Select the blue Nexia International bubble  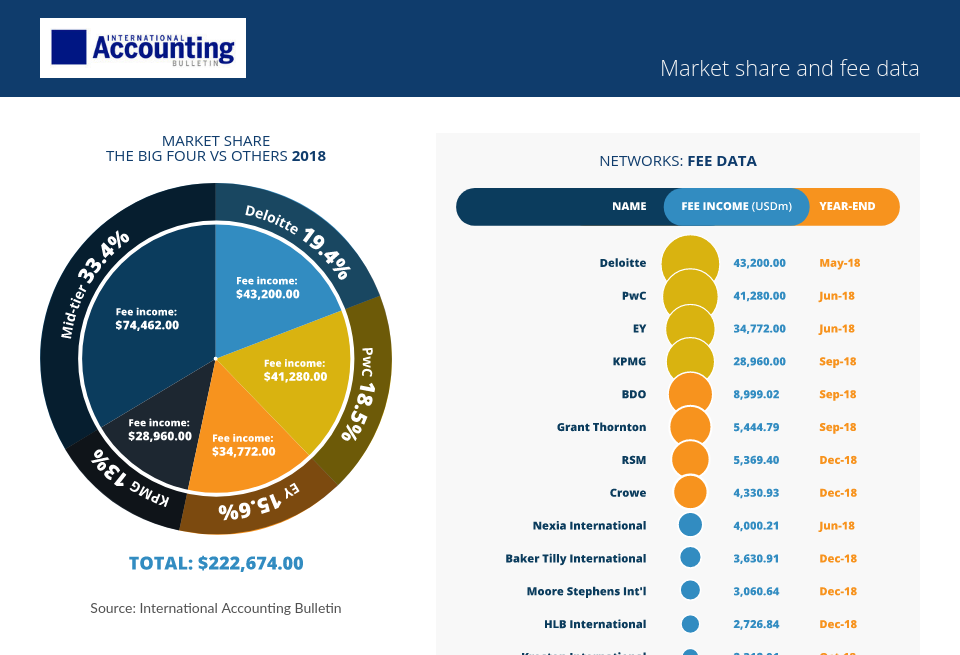tap(689, 524)
